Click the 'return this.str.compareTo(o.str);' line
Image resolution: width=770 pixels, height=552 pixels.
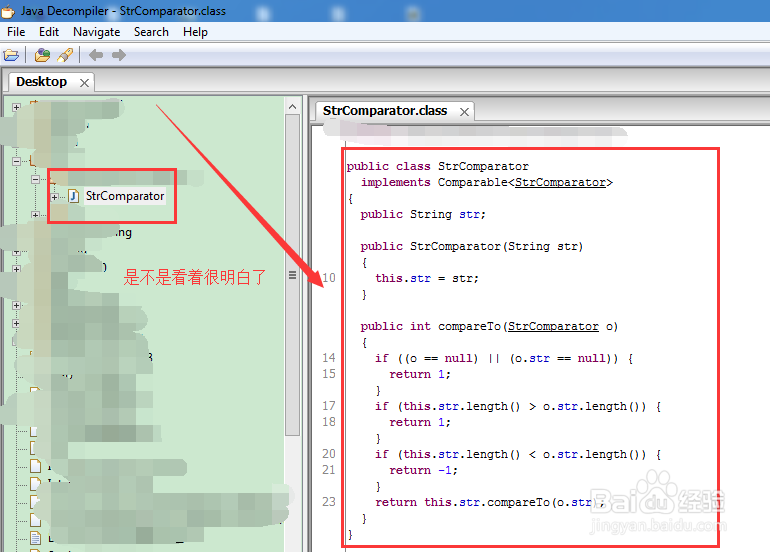(490, 502)
